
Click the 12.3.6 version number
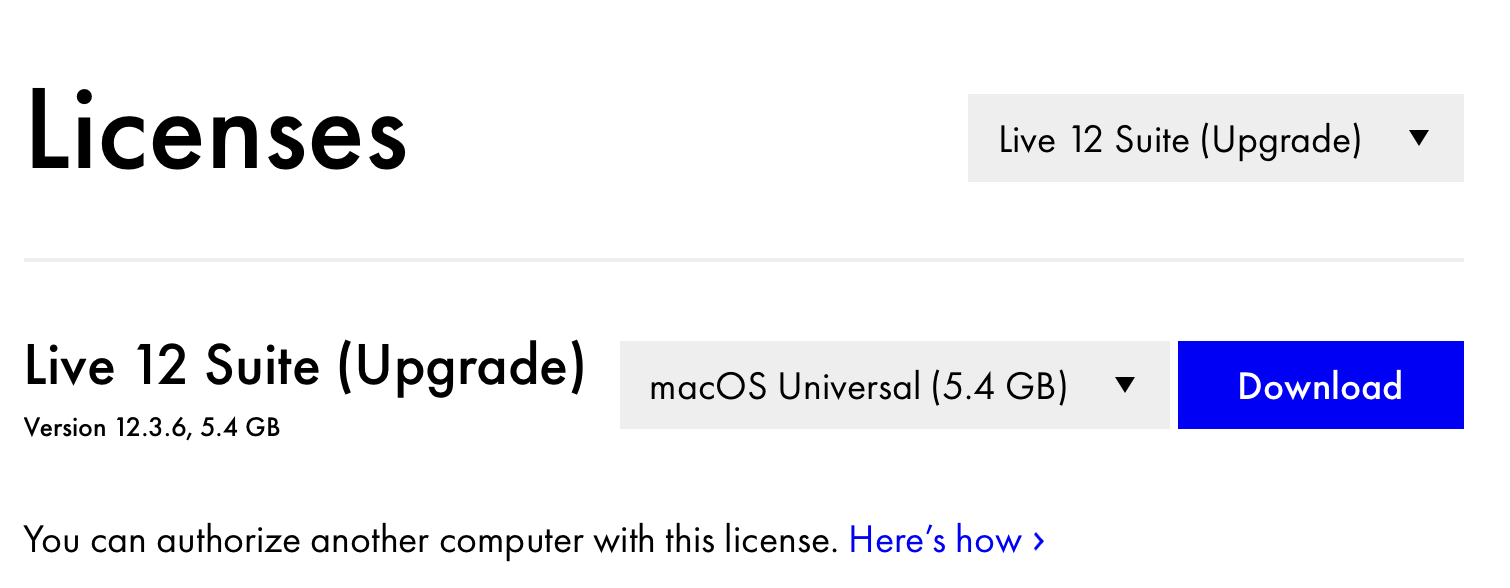(x=150, y=428)
